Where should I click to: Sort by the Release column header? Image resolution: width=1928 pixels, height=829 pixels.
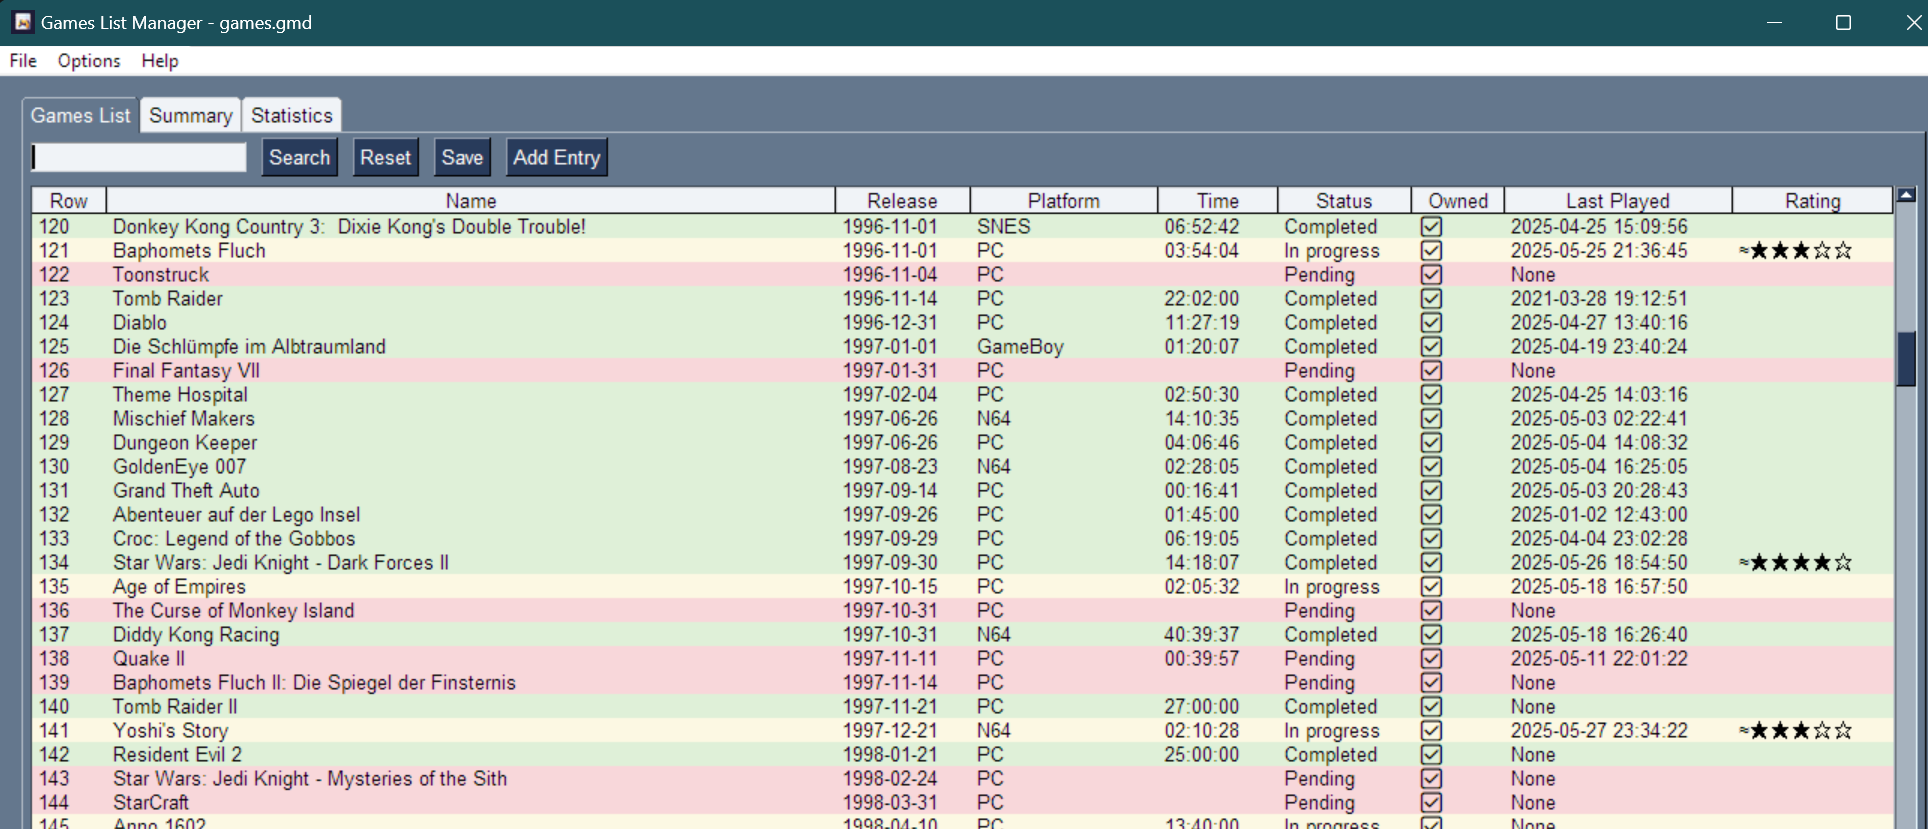tap(902, 200)
